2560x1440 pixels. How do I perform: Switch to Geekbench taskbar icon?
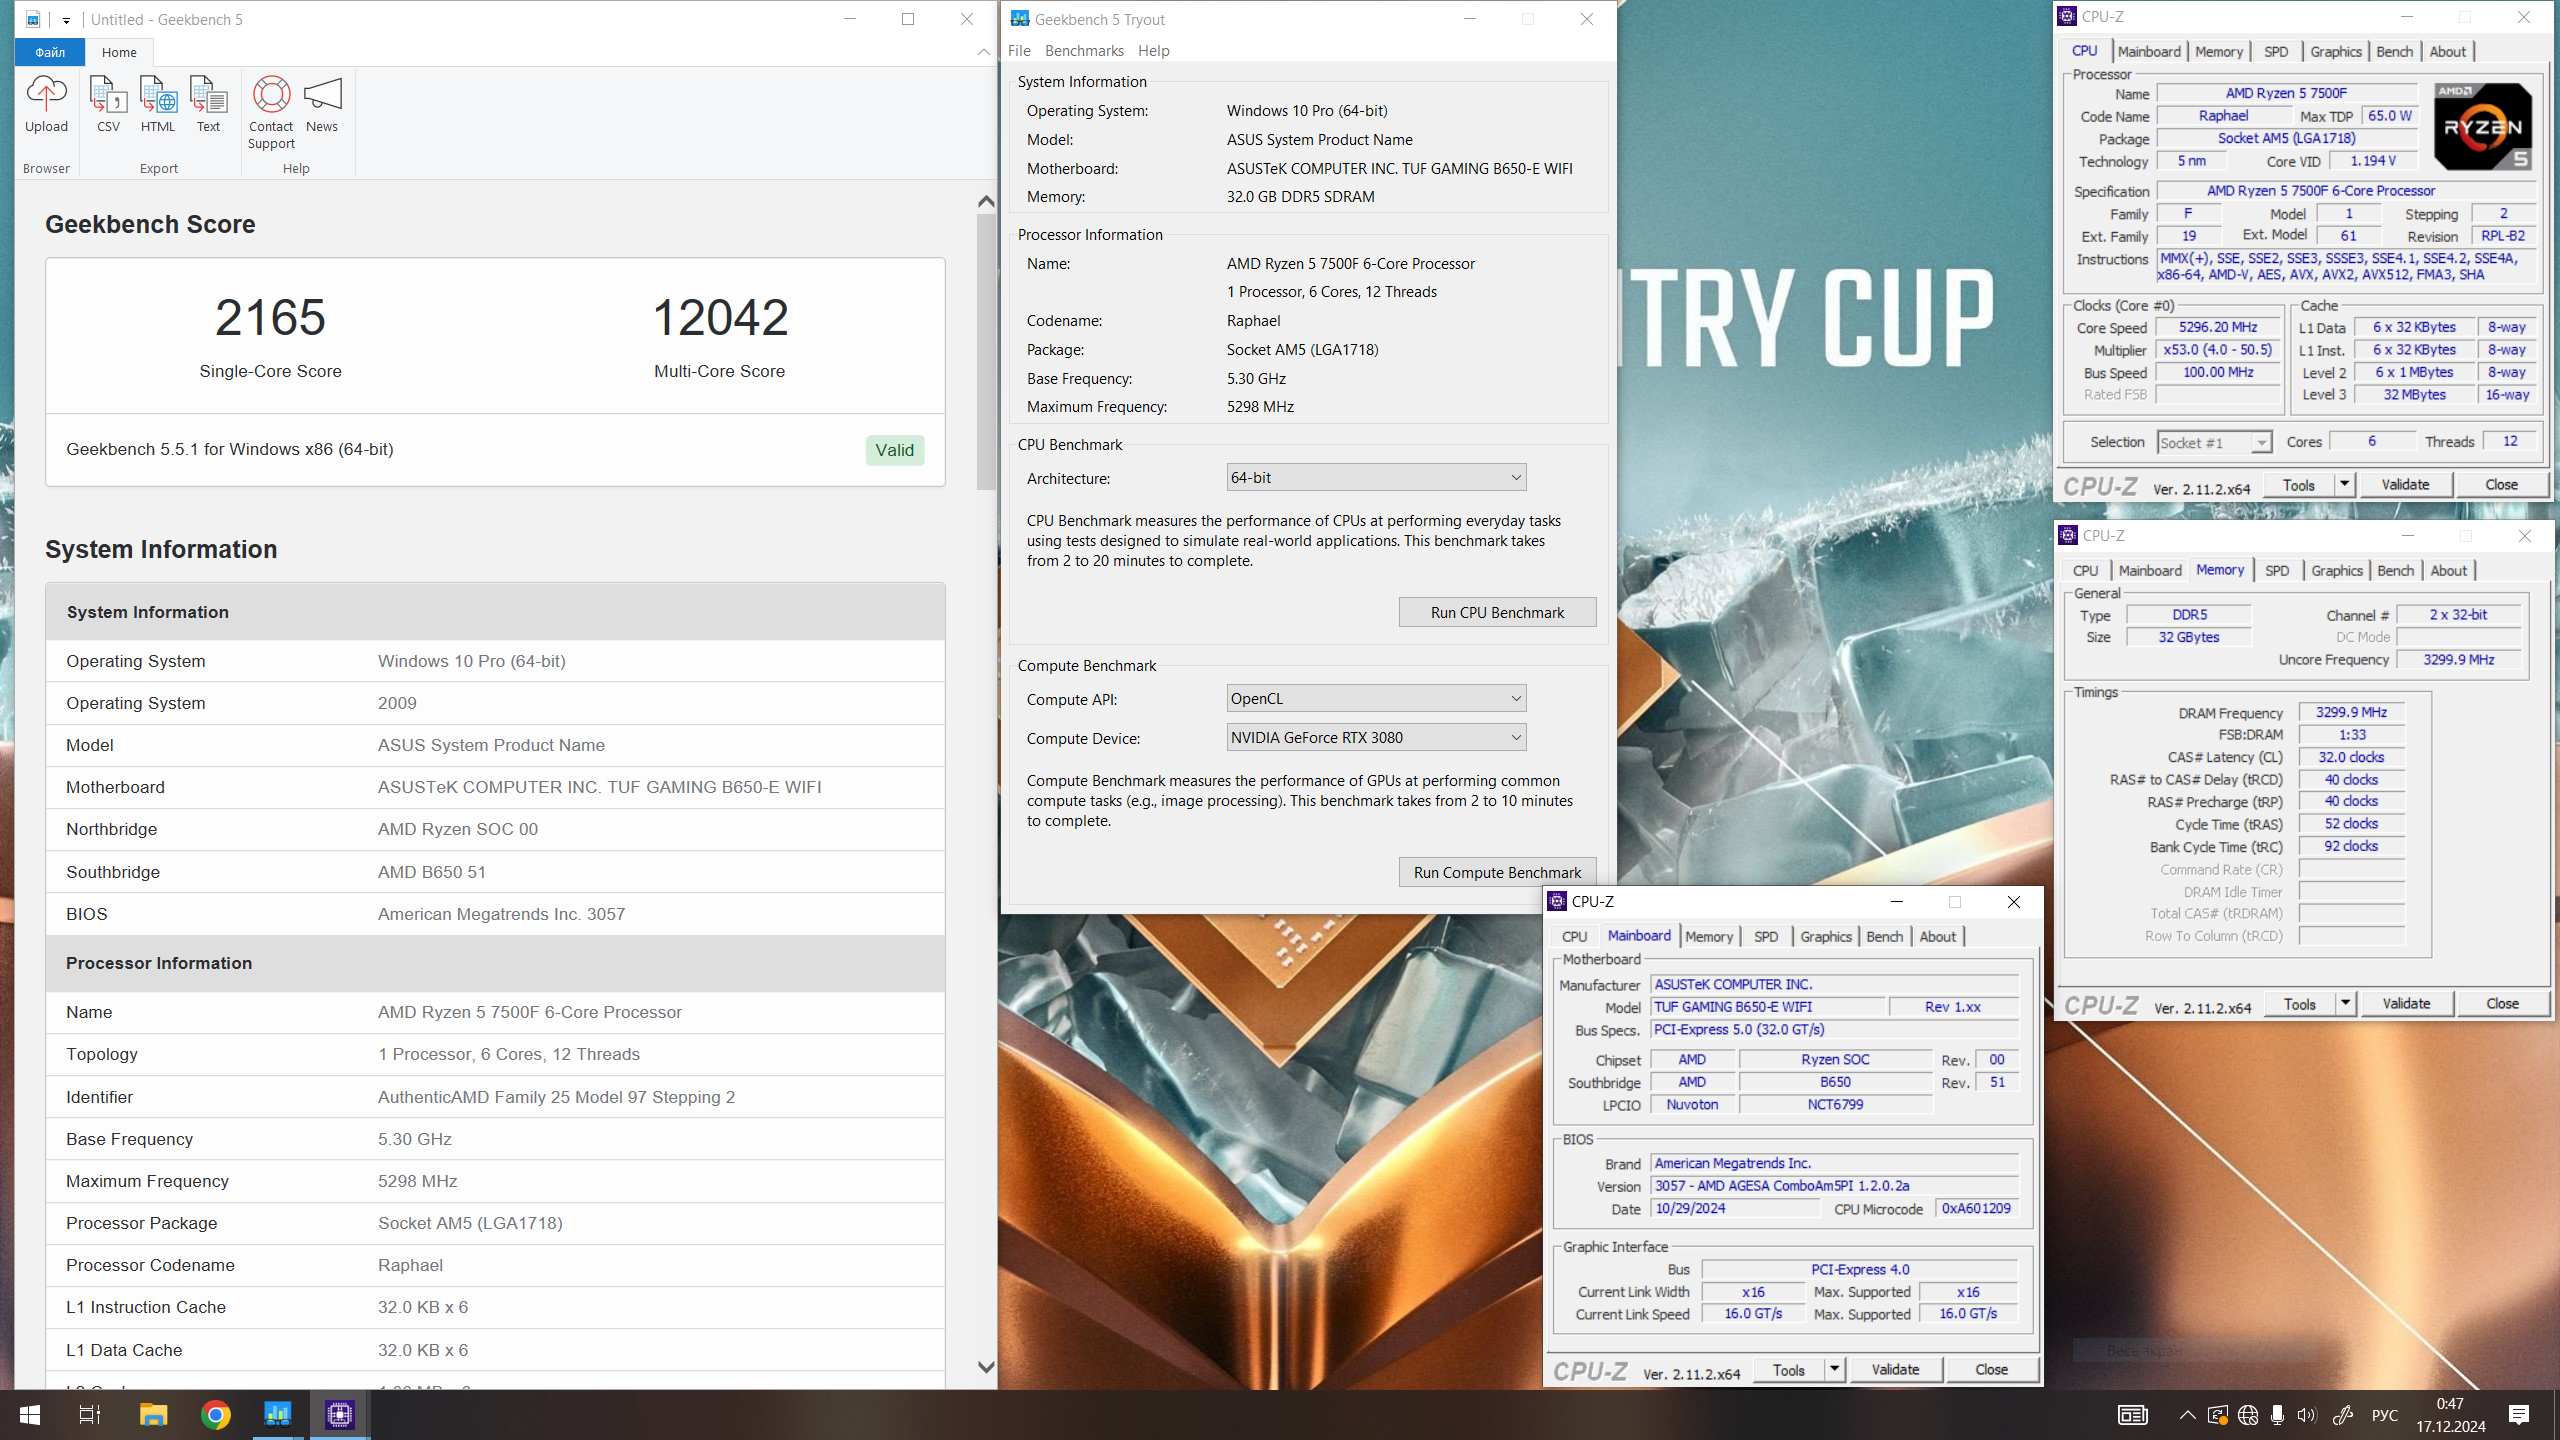(x=277, y=1415)
